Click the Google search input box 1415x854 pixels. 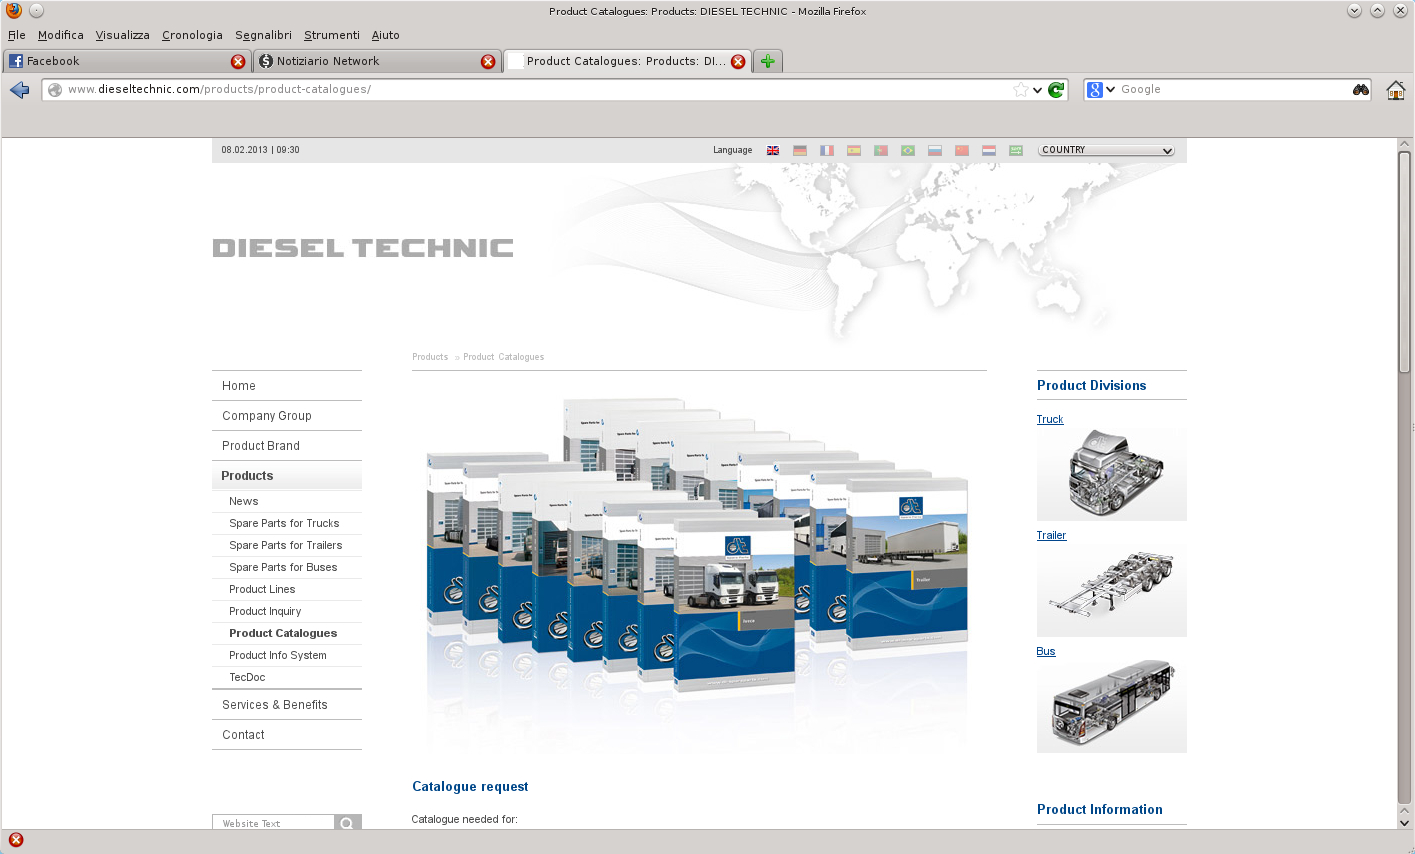1234,90
